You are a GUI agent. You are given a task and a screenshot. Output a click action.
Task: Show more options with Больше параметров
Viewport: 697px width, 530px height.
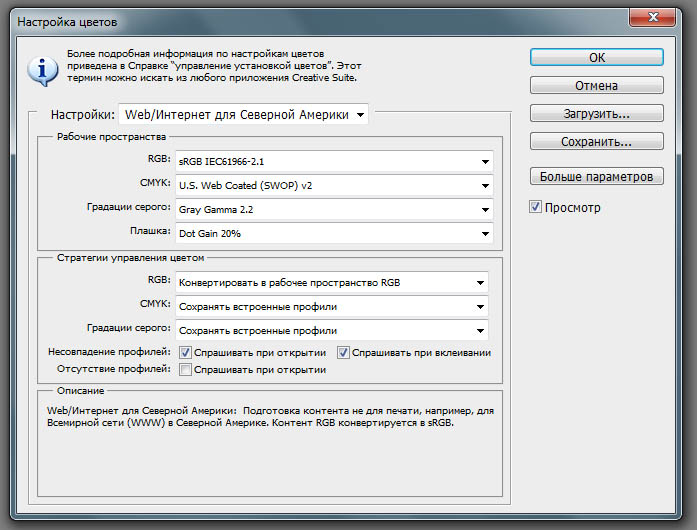[x=597, y=176]
